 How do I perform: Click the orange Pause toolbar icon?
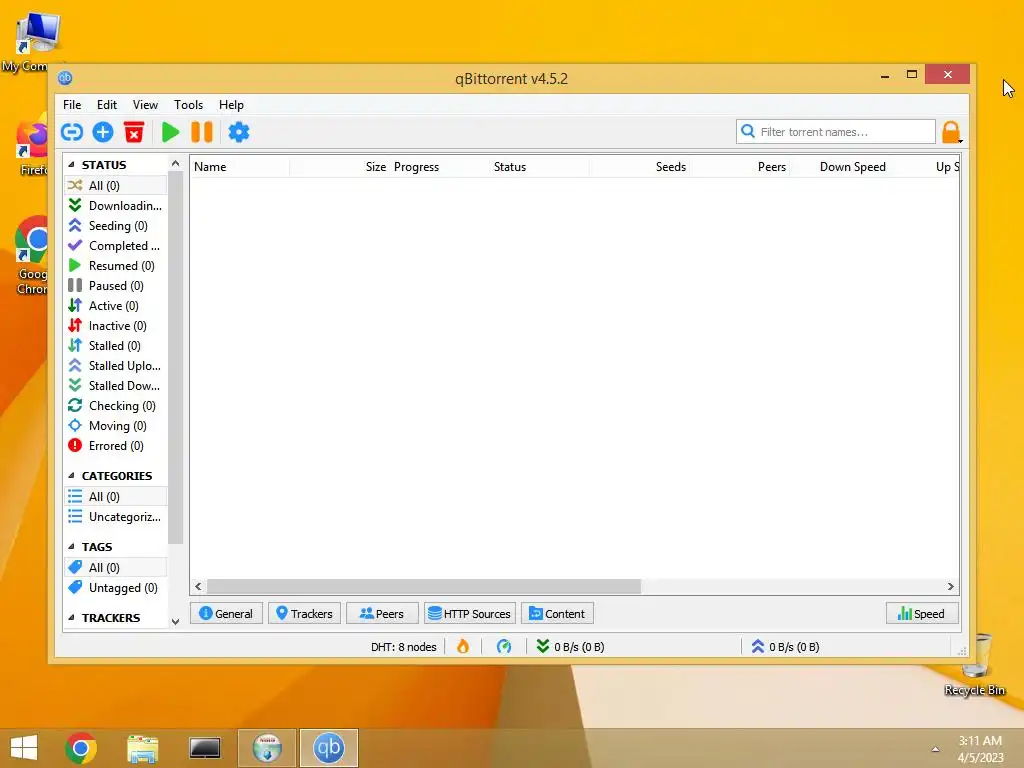click(x=202, y=133)
